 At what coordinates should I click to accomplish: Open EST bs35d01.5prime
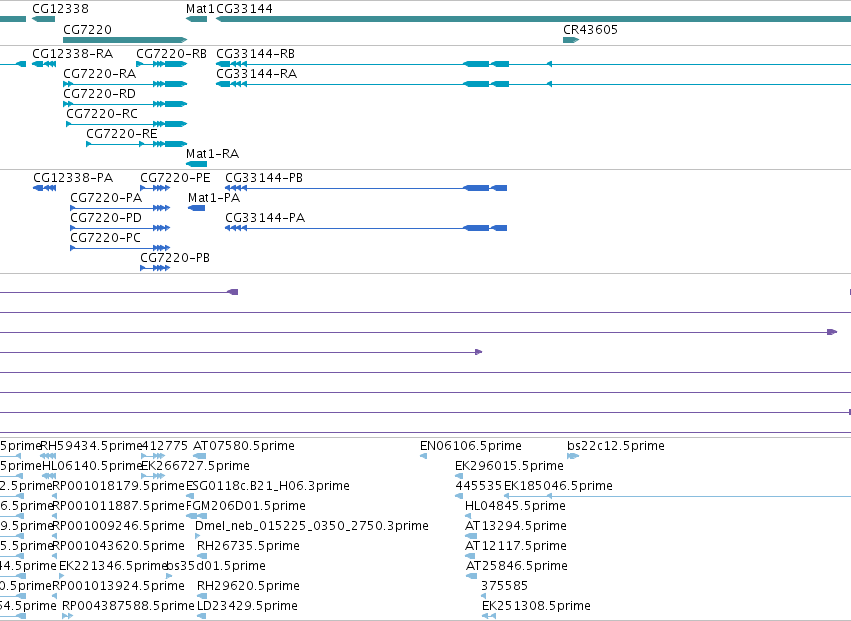(170, 576)
